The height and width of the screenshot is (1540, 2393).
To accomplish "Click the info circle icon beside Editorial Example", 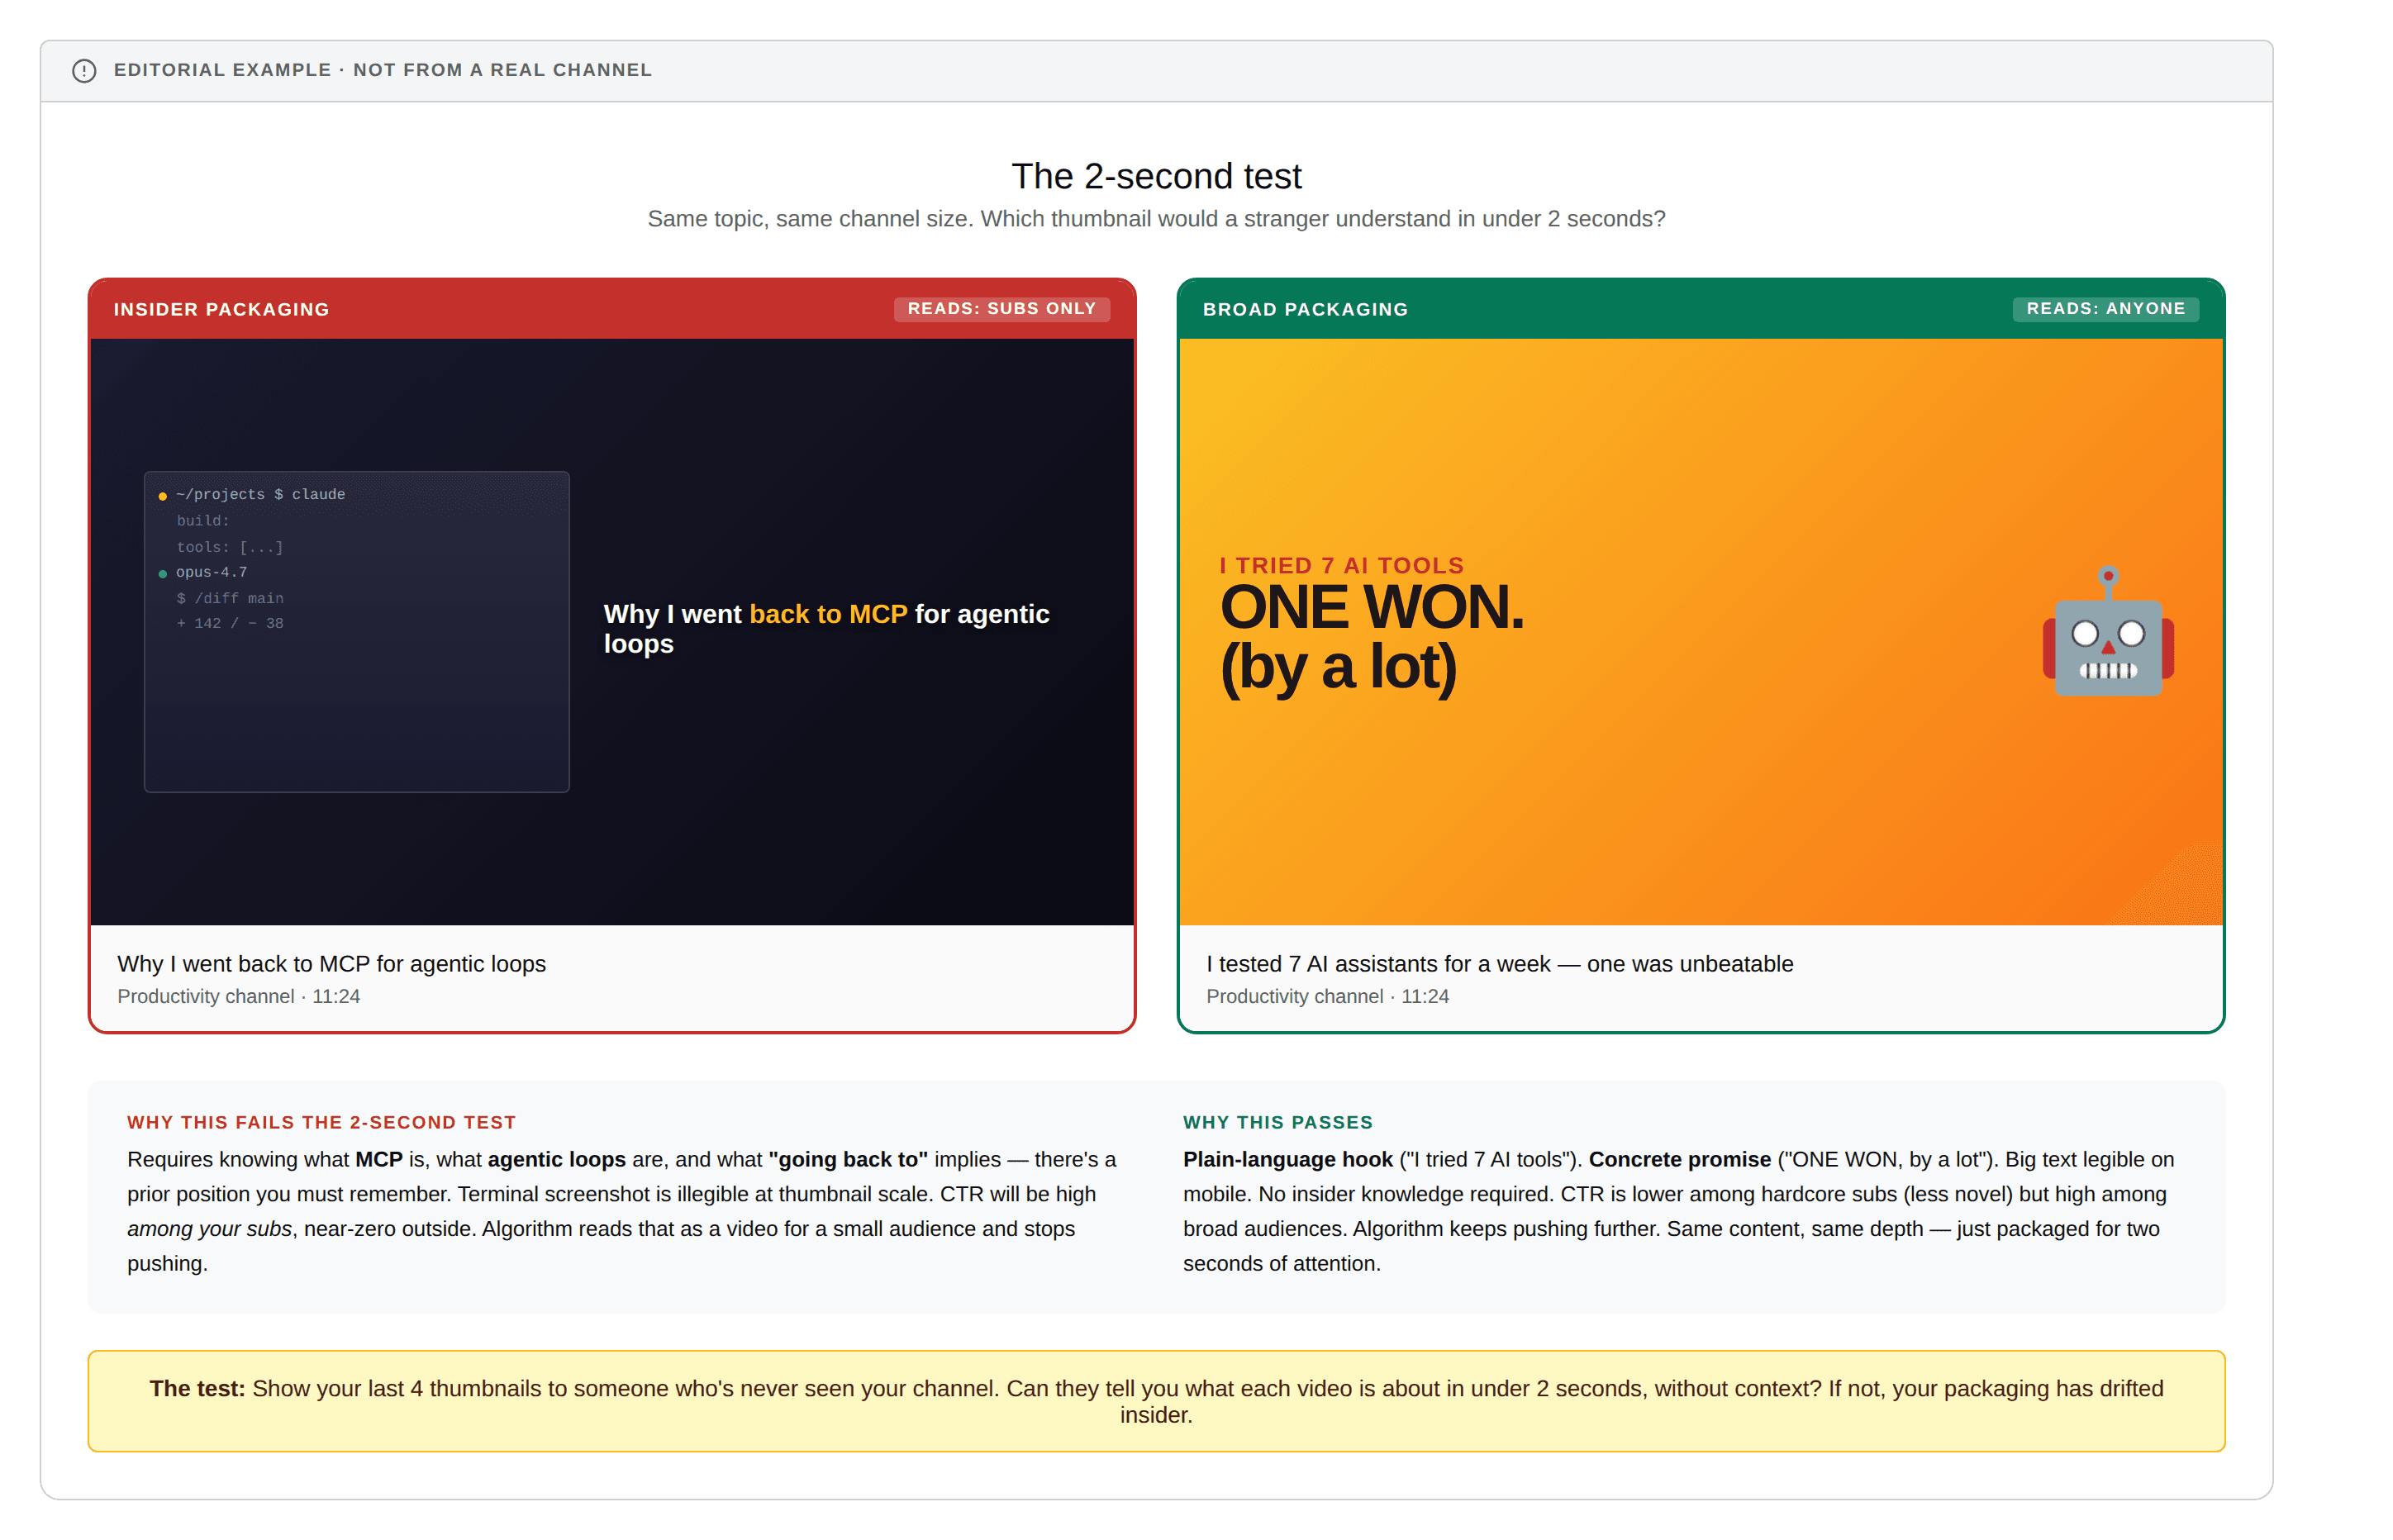I will pyautogui.click(x=84, y=70).
